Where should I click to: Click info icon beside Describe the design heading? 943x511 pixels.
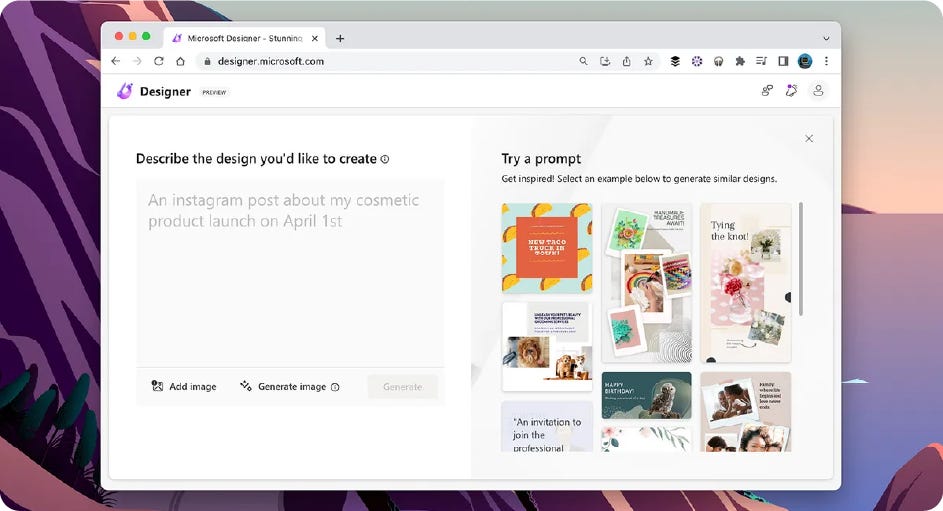[x=385, y=159]
